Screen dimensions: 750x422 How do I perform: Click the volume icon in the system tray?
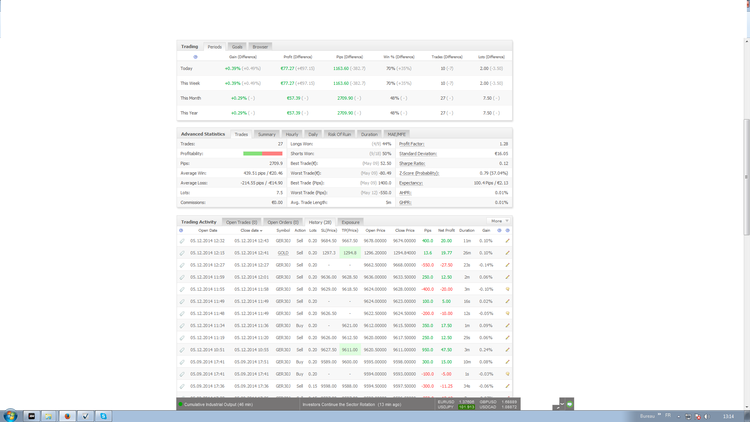click(x=707, y=416)
